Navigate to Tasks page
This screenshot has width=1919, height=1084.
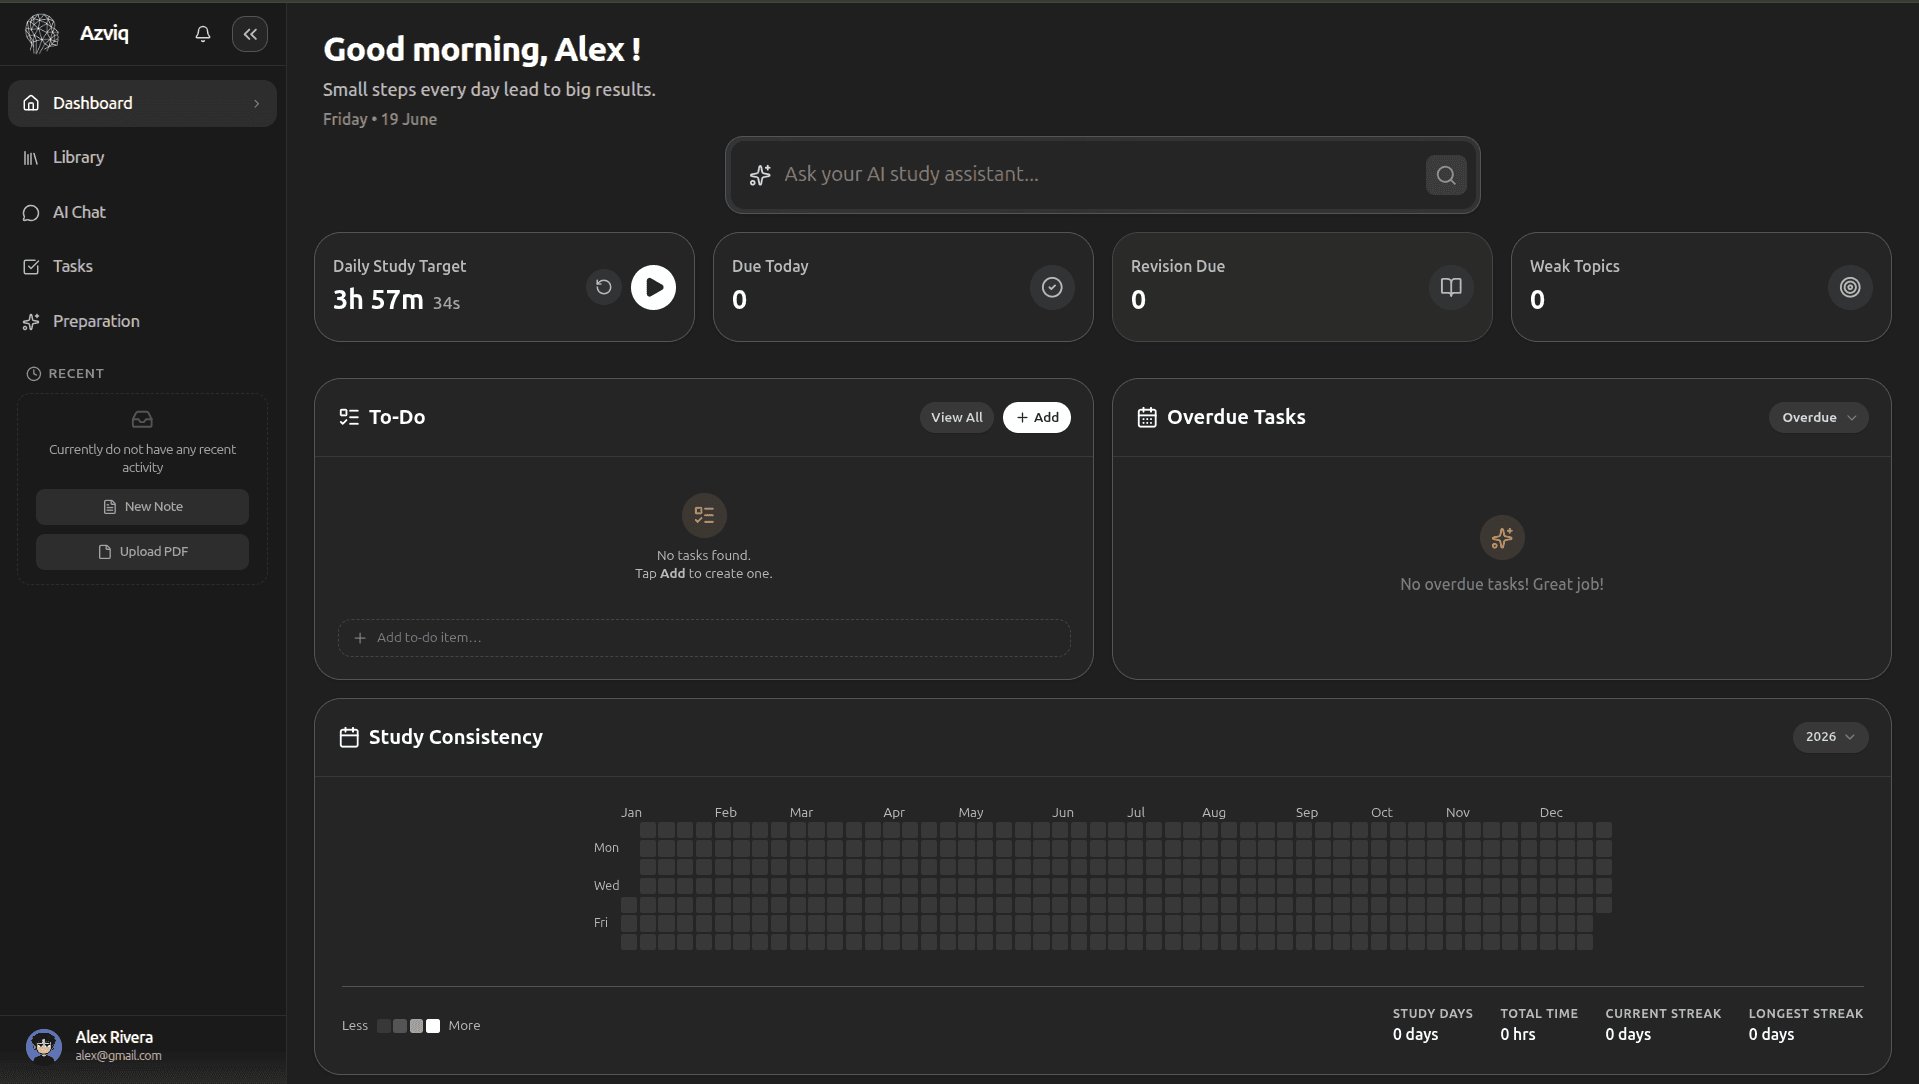142,266
